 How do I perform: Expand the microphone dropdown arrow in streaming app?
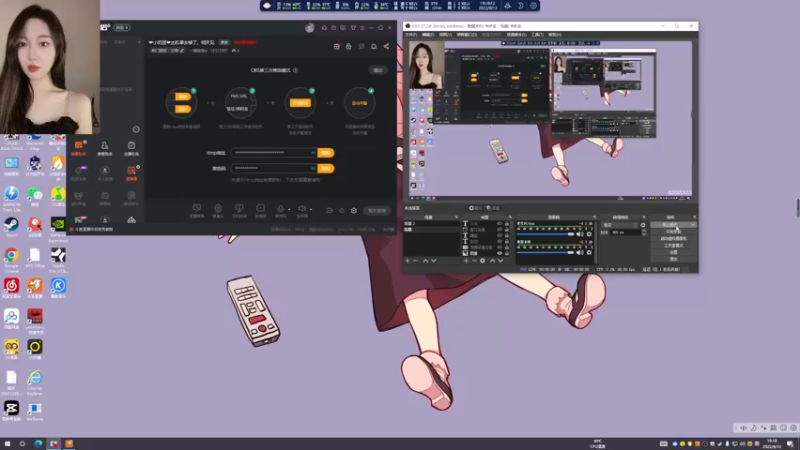coord(289,209)
